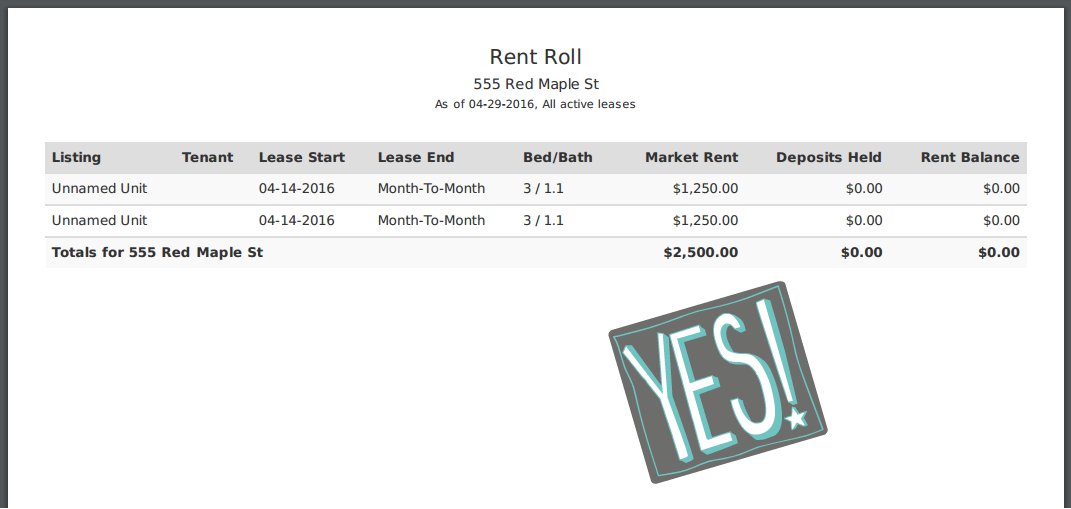Click the 'Deposits Held' column header
1071x509 pixels.
tap(829, 157)
